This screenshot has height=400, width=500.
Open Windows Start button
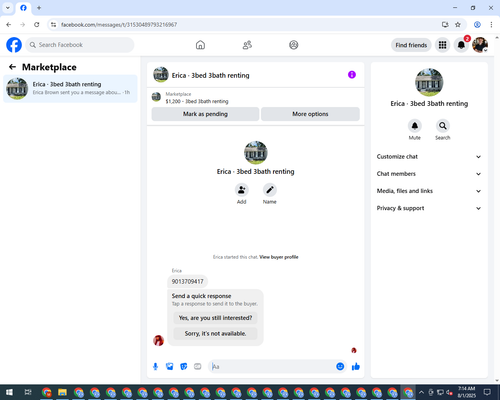9,392
